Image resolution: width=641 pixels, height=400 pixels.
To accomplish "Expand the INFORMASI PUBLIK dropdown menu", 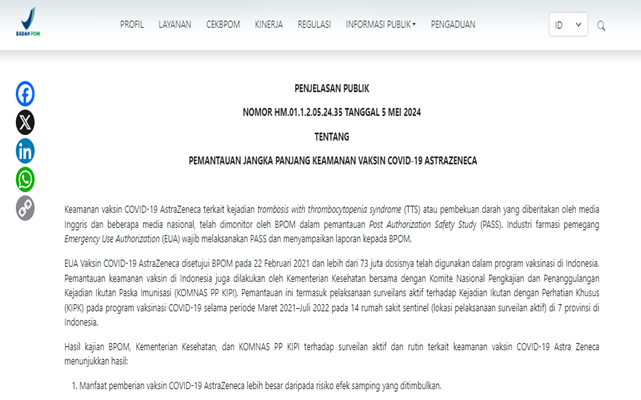I will click(x=380, y=24).
